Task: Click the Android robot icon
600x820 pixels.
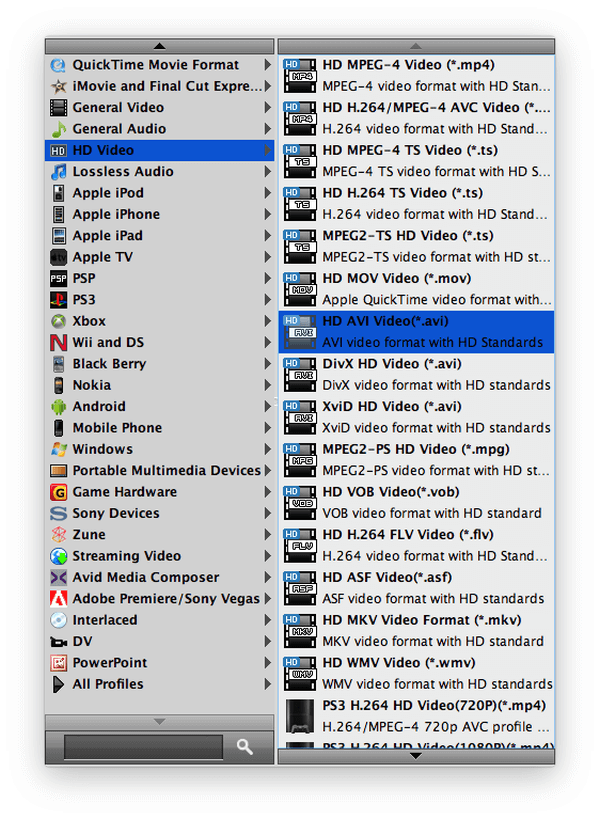Action: click(58, 407)
